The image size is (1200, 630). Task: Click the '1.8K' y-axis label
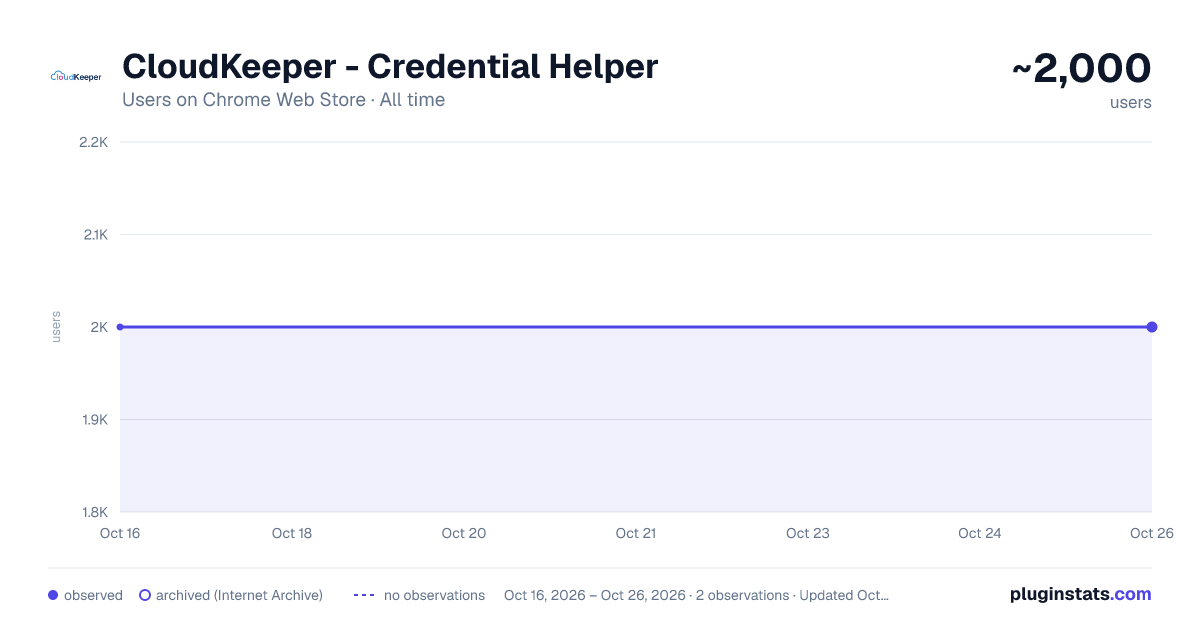click(94, 512)
